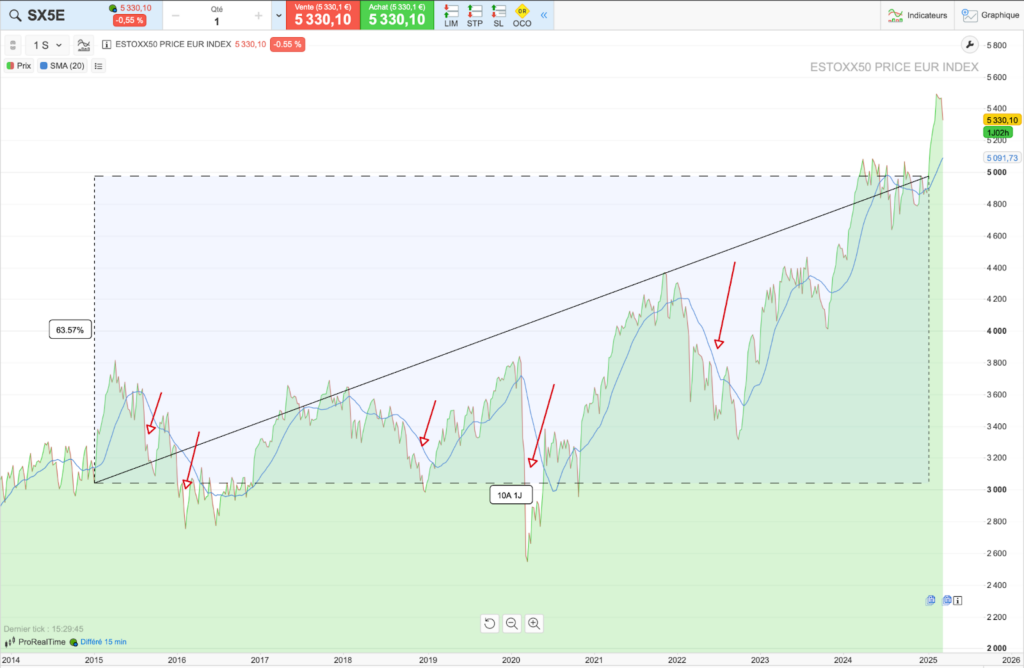Decrease the quantity with the minus button
Image resolution: width=1024 pixels, height=668 pixels.
pos(175,16)
